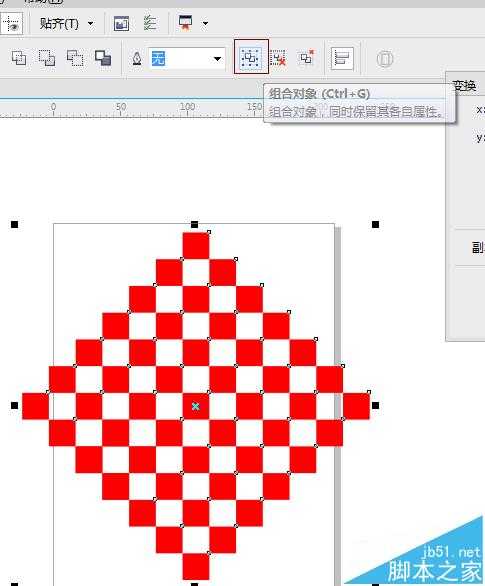Click the Weld shapes icon
The height and width of the screenshot is (586, 485).
(x=19, y=58)
